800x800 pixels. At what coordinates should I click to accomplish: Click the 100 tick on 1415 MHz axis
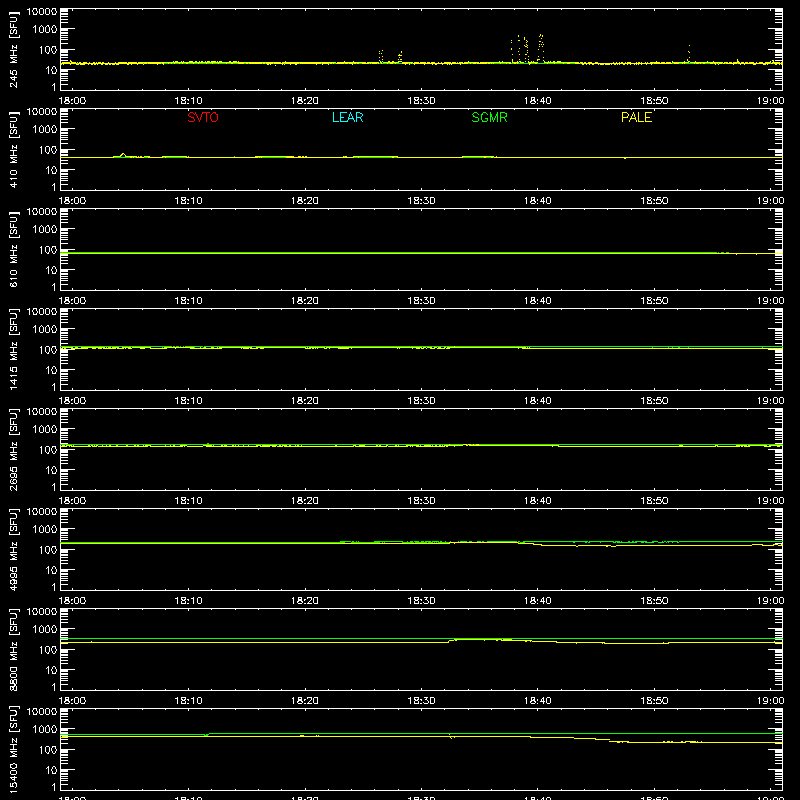tap(48, 350)
